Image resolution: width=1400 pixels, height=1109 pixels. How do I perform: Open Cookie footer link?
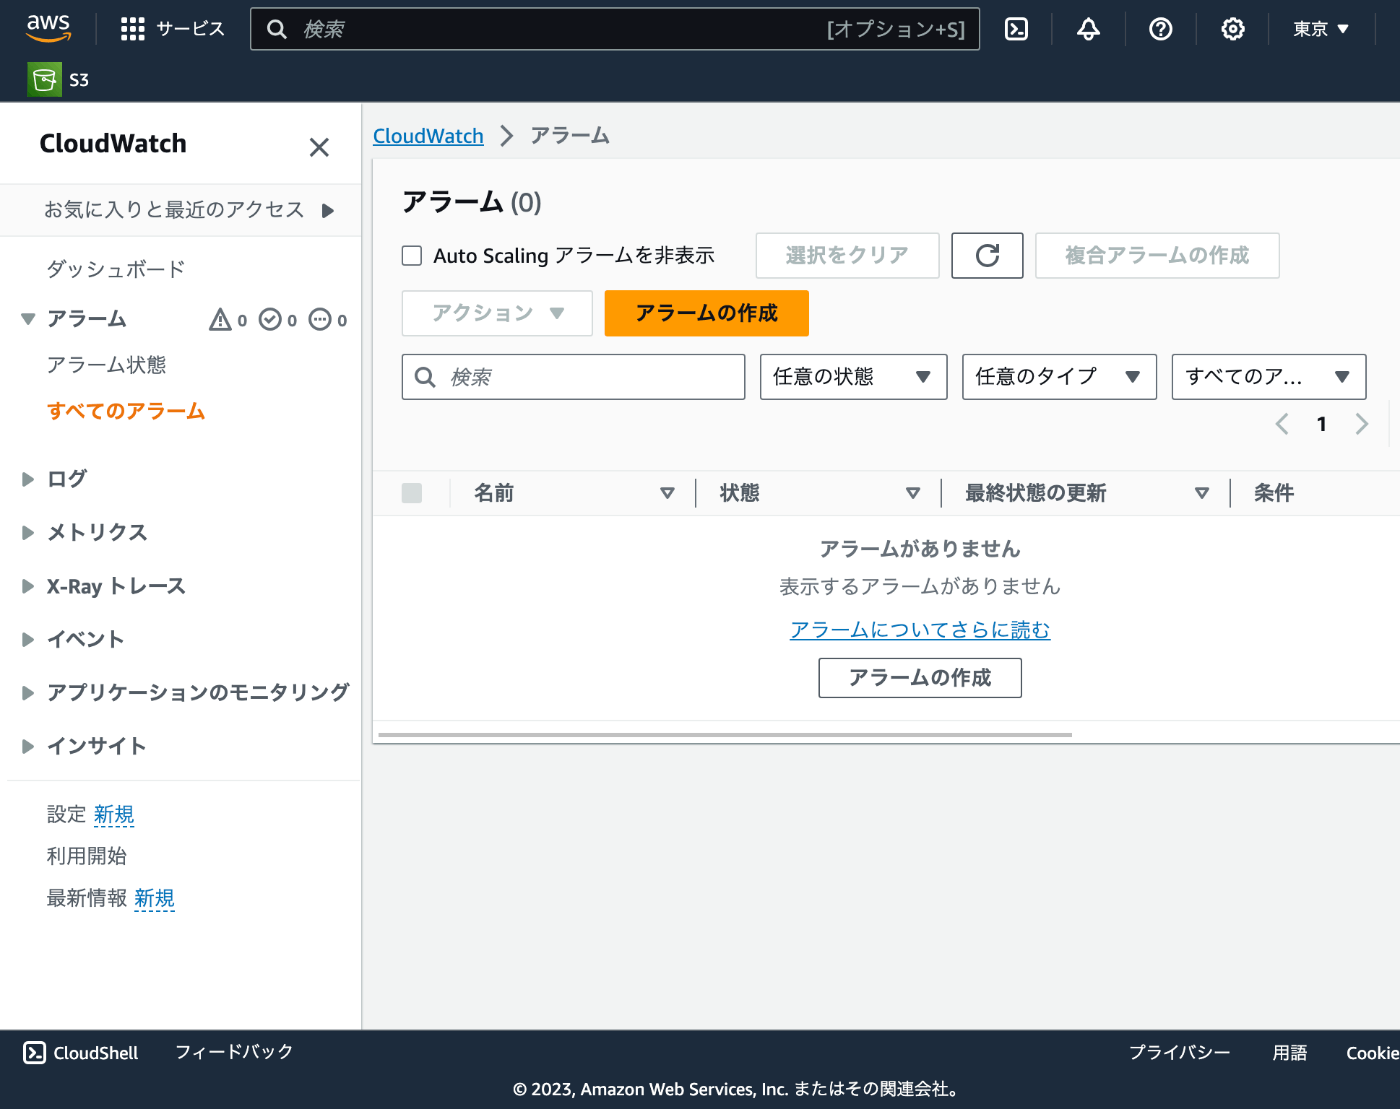tap(1372, 1053)
